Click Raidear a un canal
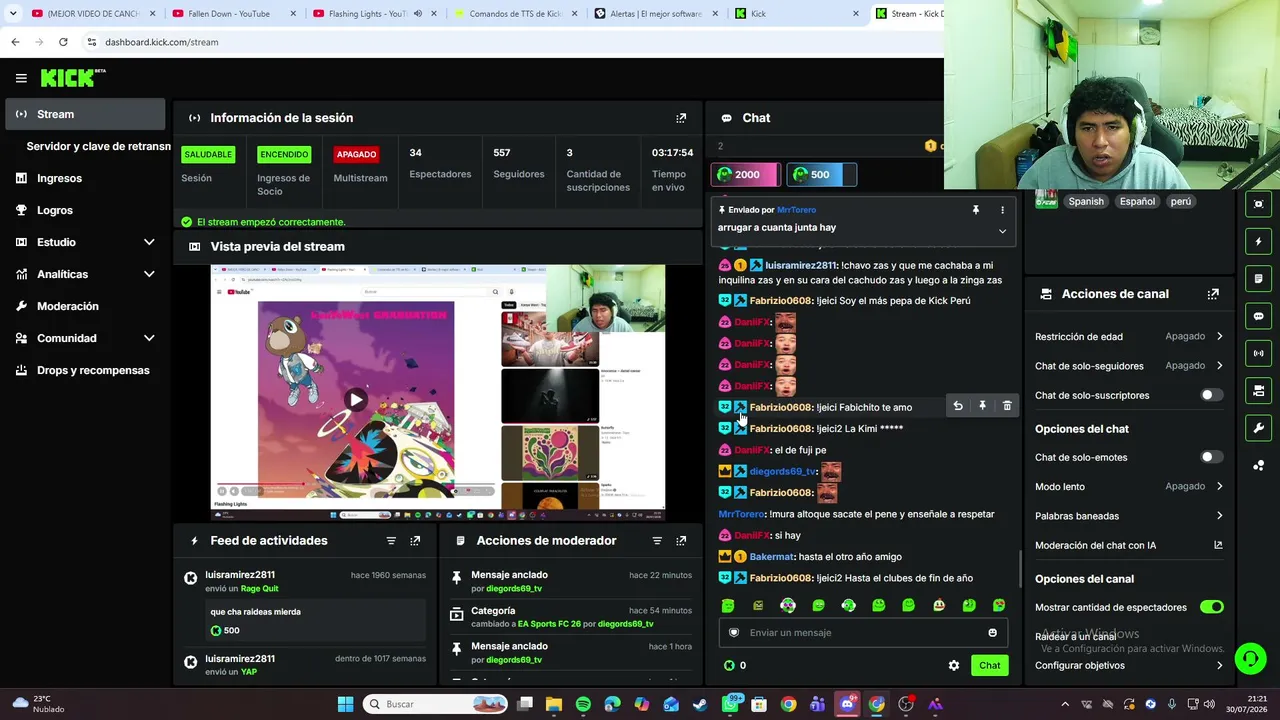Screen dimensions: 1280x720 (x=1075, y=637)
